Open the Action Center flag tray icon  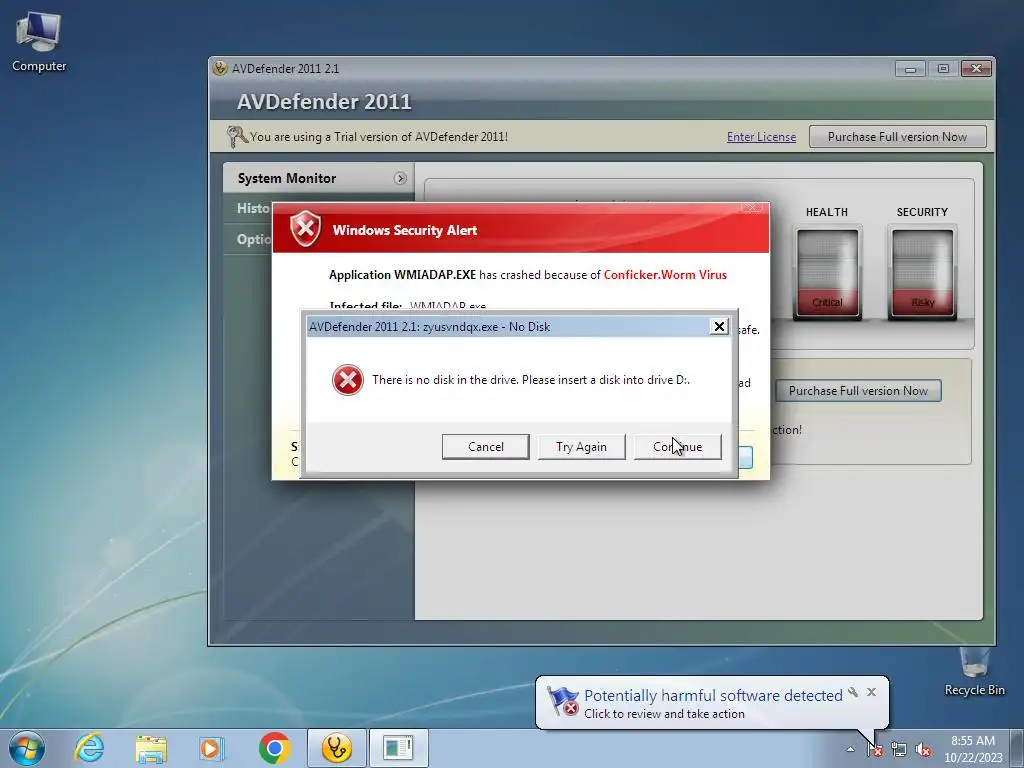click(874, 750)
